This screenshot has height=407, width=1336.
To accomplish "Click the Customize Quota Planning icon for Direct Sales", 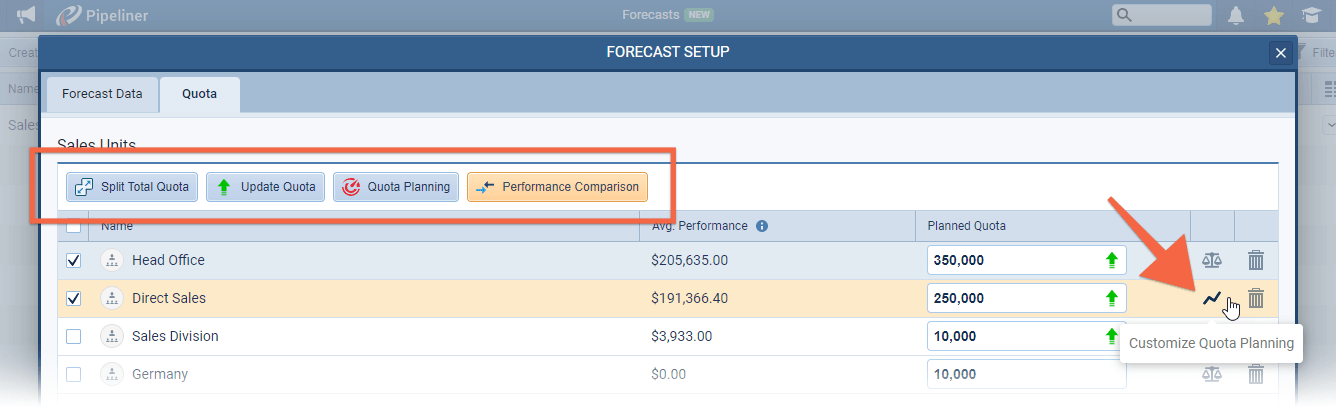I will coord(1211,298).
